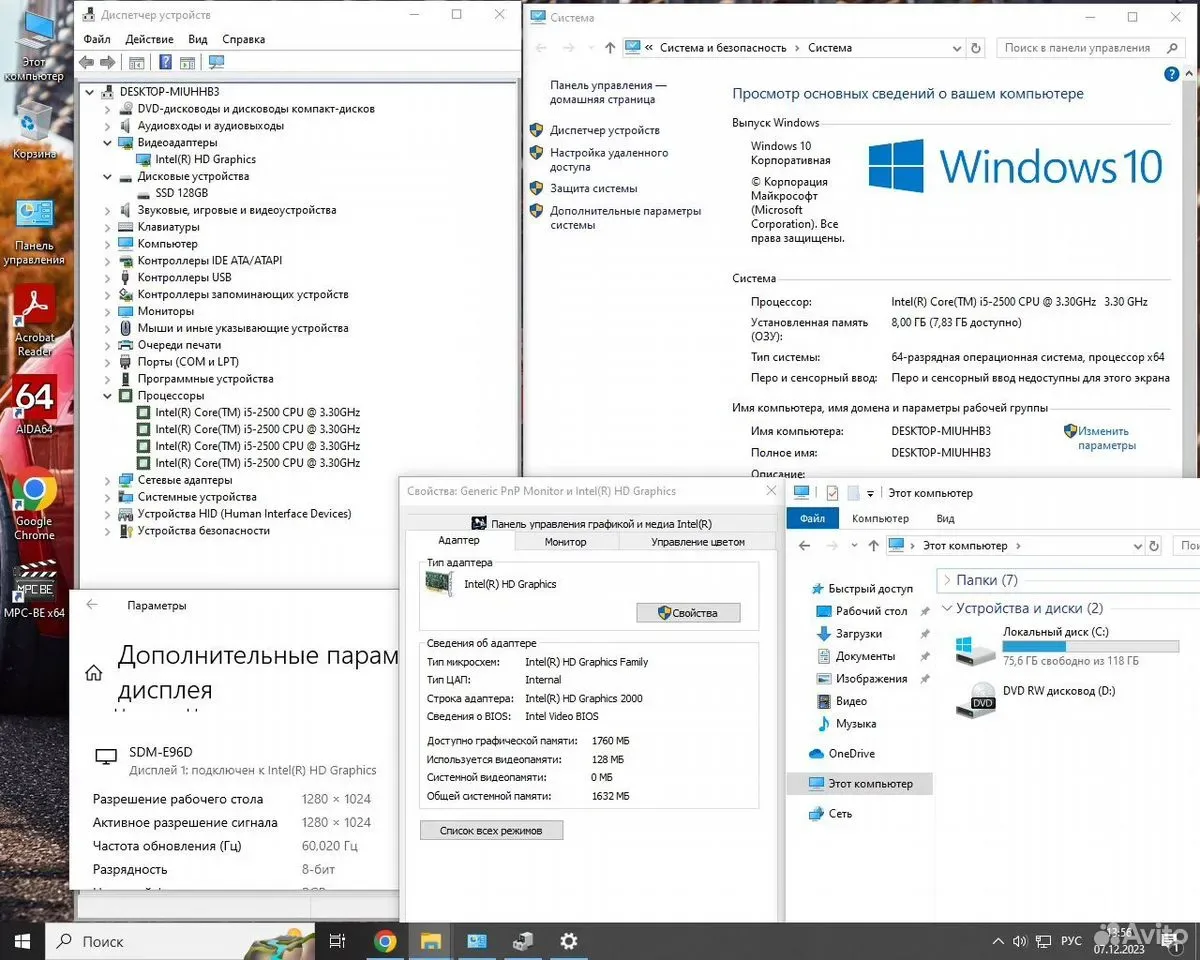Open Acrobat Reader desktop icon
The height and width of the screenshot is (960, 1200).
34,321
